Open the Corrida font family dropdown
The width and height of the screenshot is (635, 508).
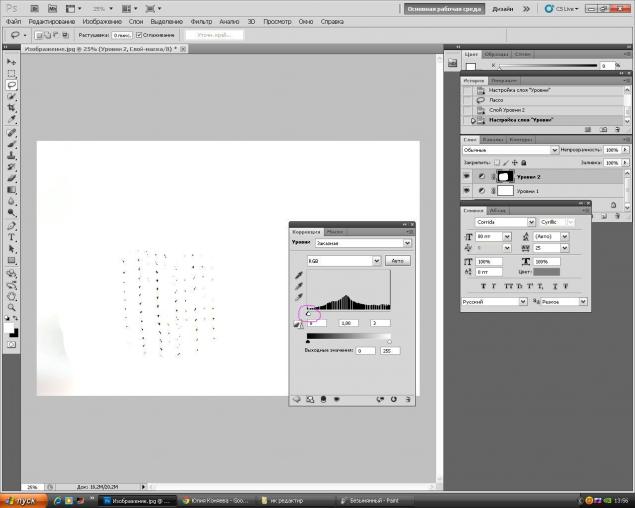tap(531, 222)
